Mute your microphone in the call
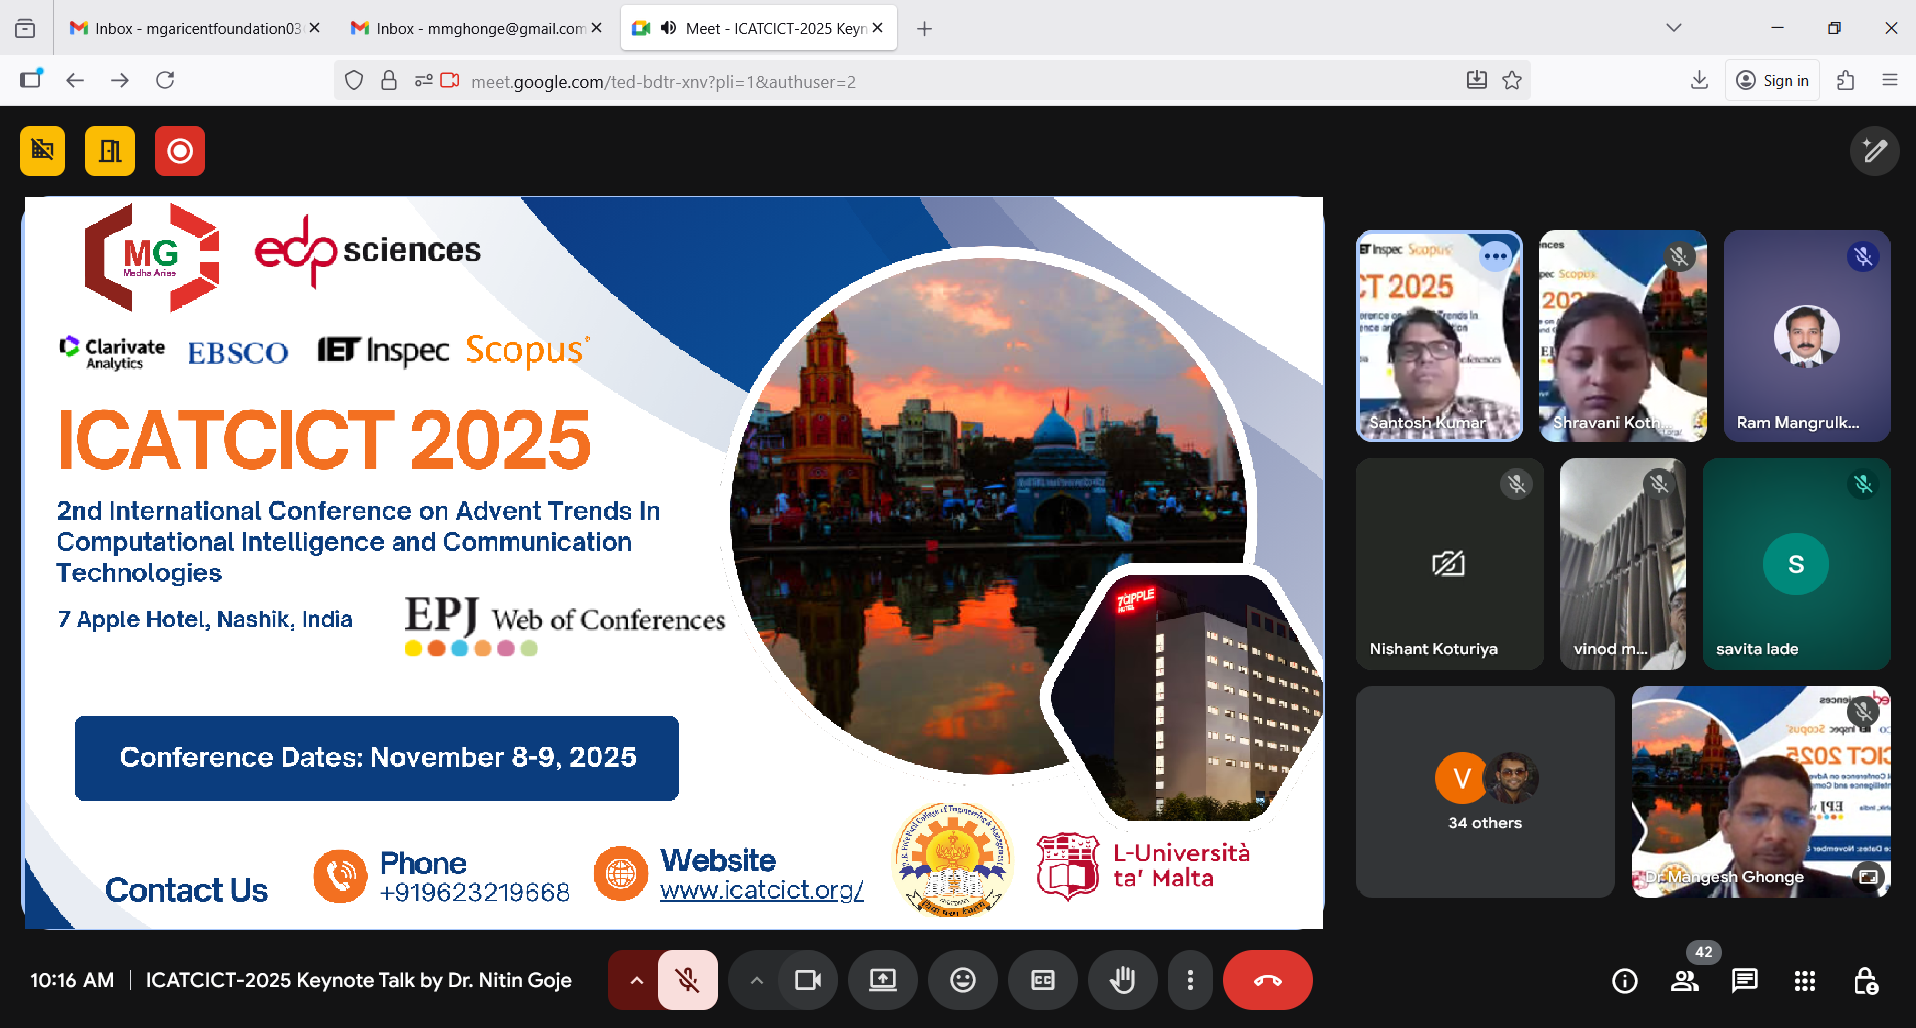The height and width of the screenshot is (1028, 1916). [x=688, y=980]
